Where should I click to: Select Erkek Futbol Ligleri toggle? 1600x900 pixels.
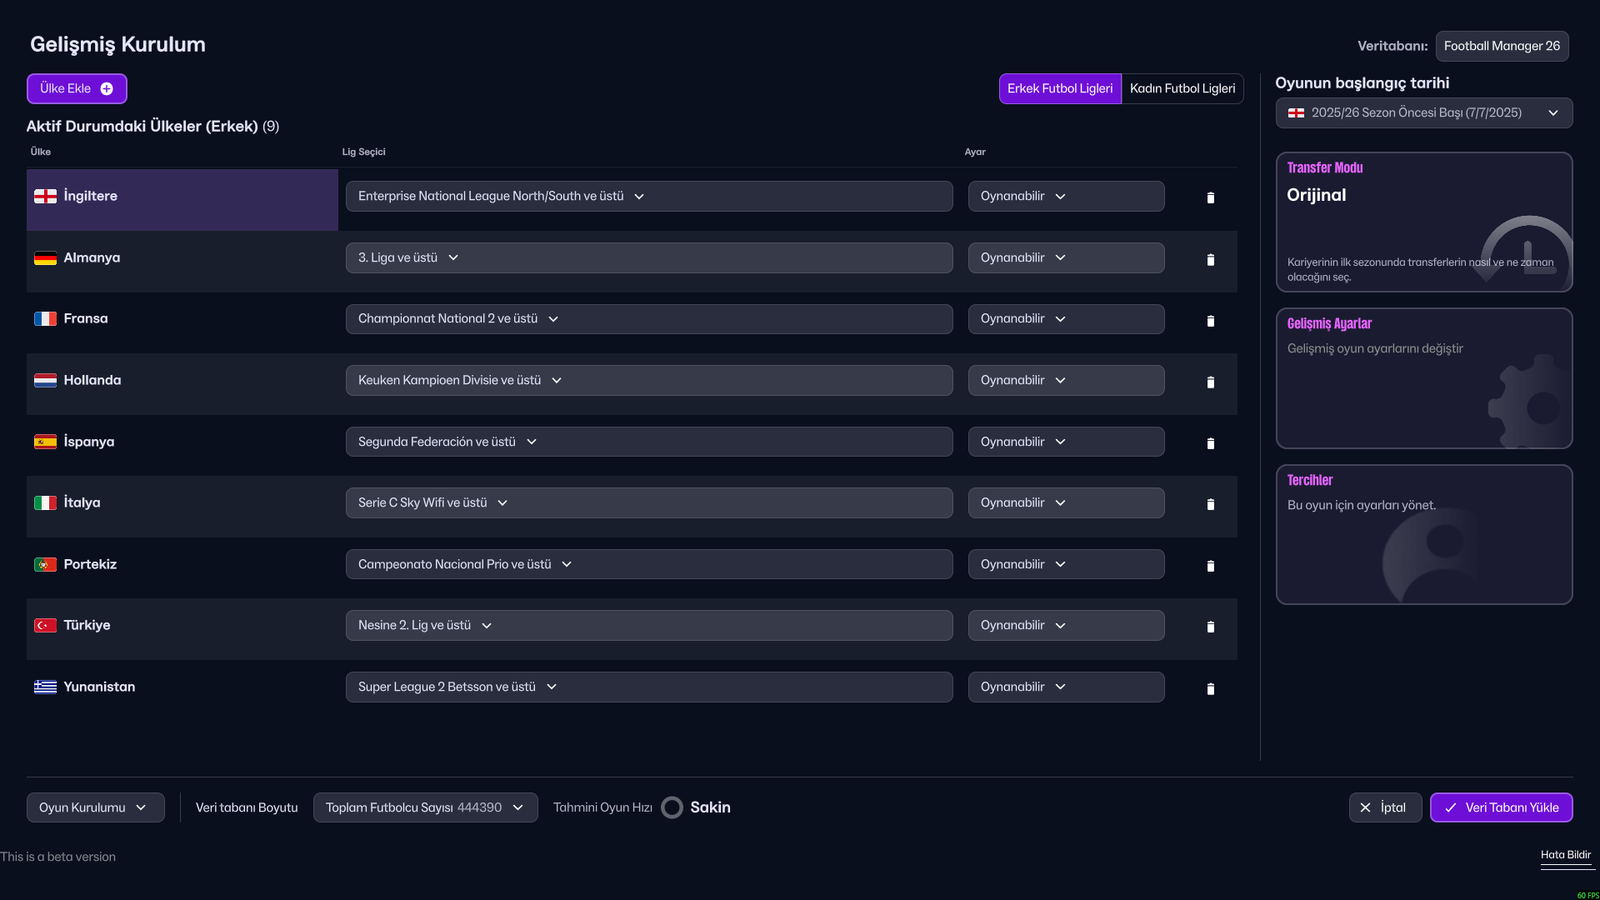(x=1060, y=89)
